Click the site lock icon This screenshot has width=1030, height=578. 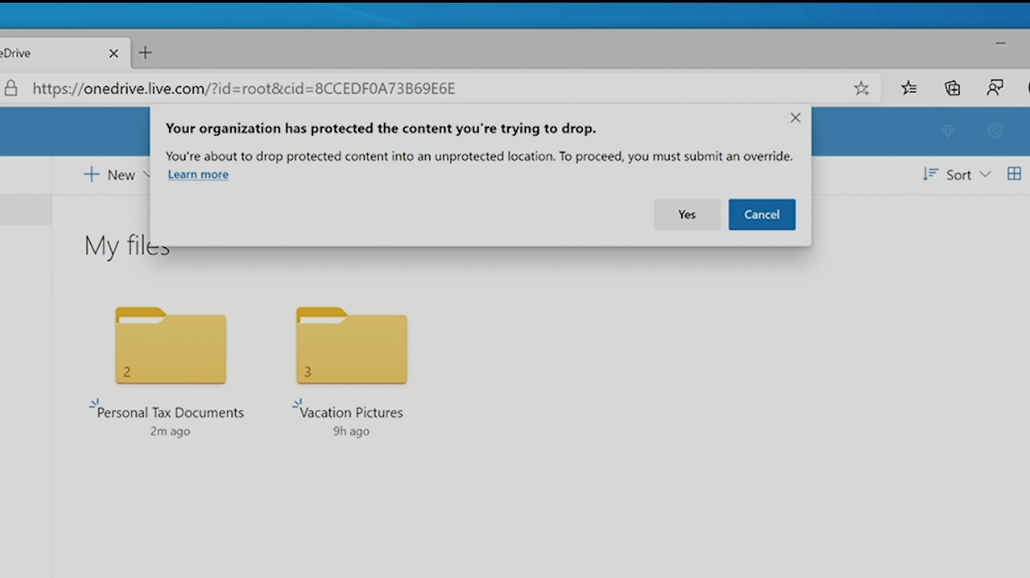click(x=10, y=88)
